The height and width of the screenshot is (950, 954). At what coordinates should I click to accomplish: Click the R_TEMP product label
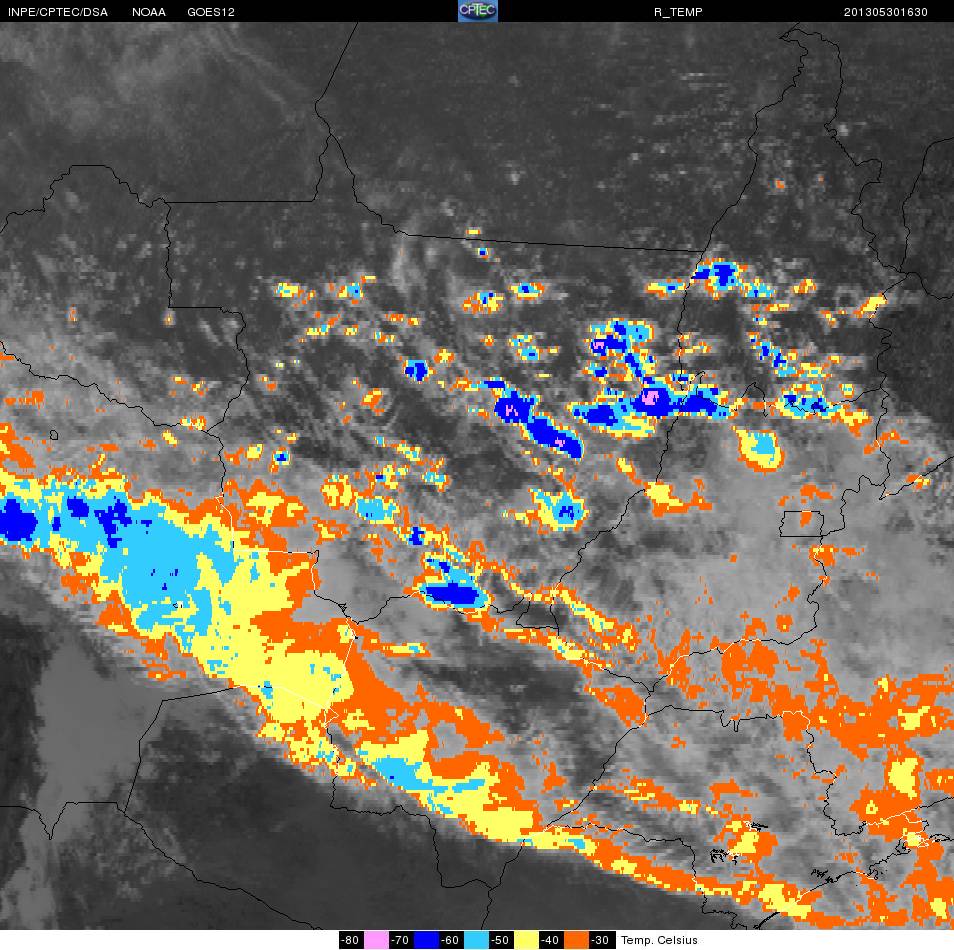(x=678, y=12)
